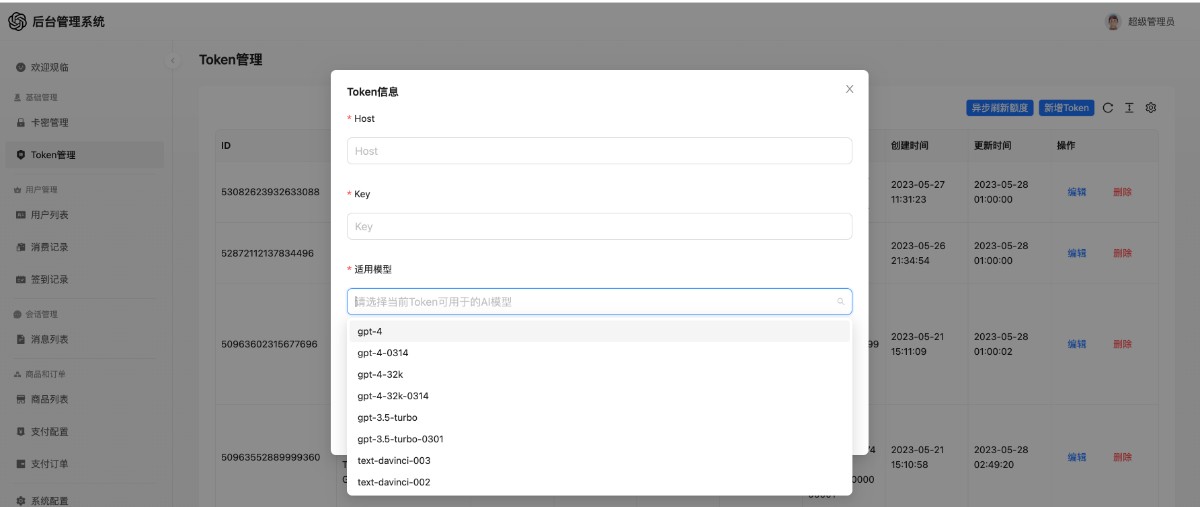This screenshot has width=1200, height=507.
Task: Close the Token信息 dialog
Action: coord(849,89)
